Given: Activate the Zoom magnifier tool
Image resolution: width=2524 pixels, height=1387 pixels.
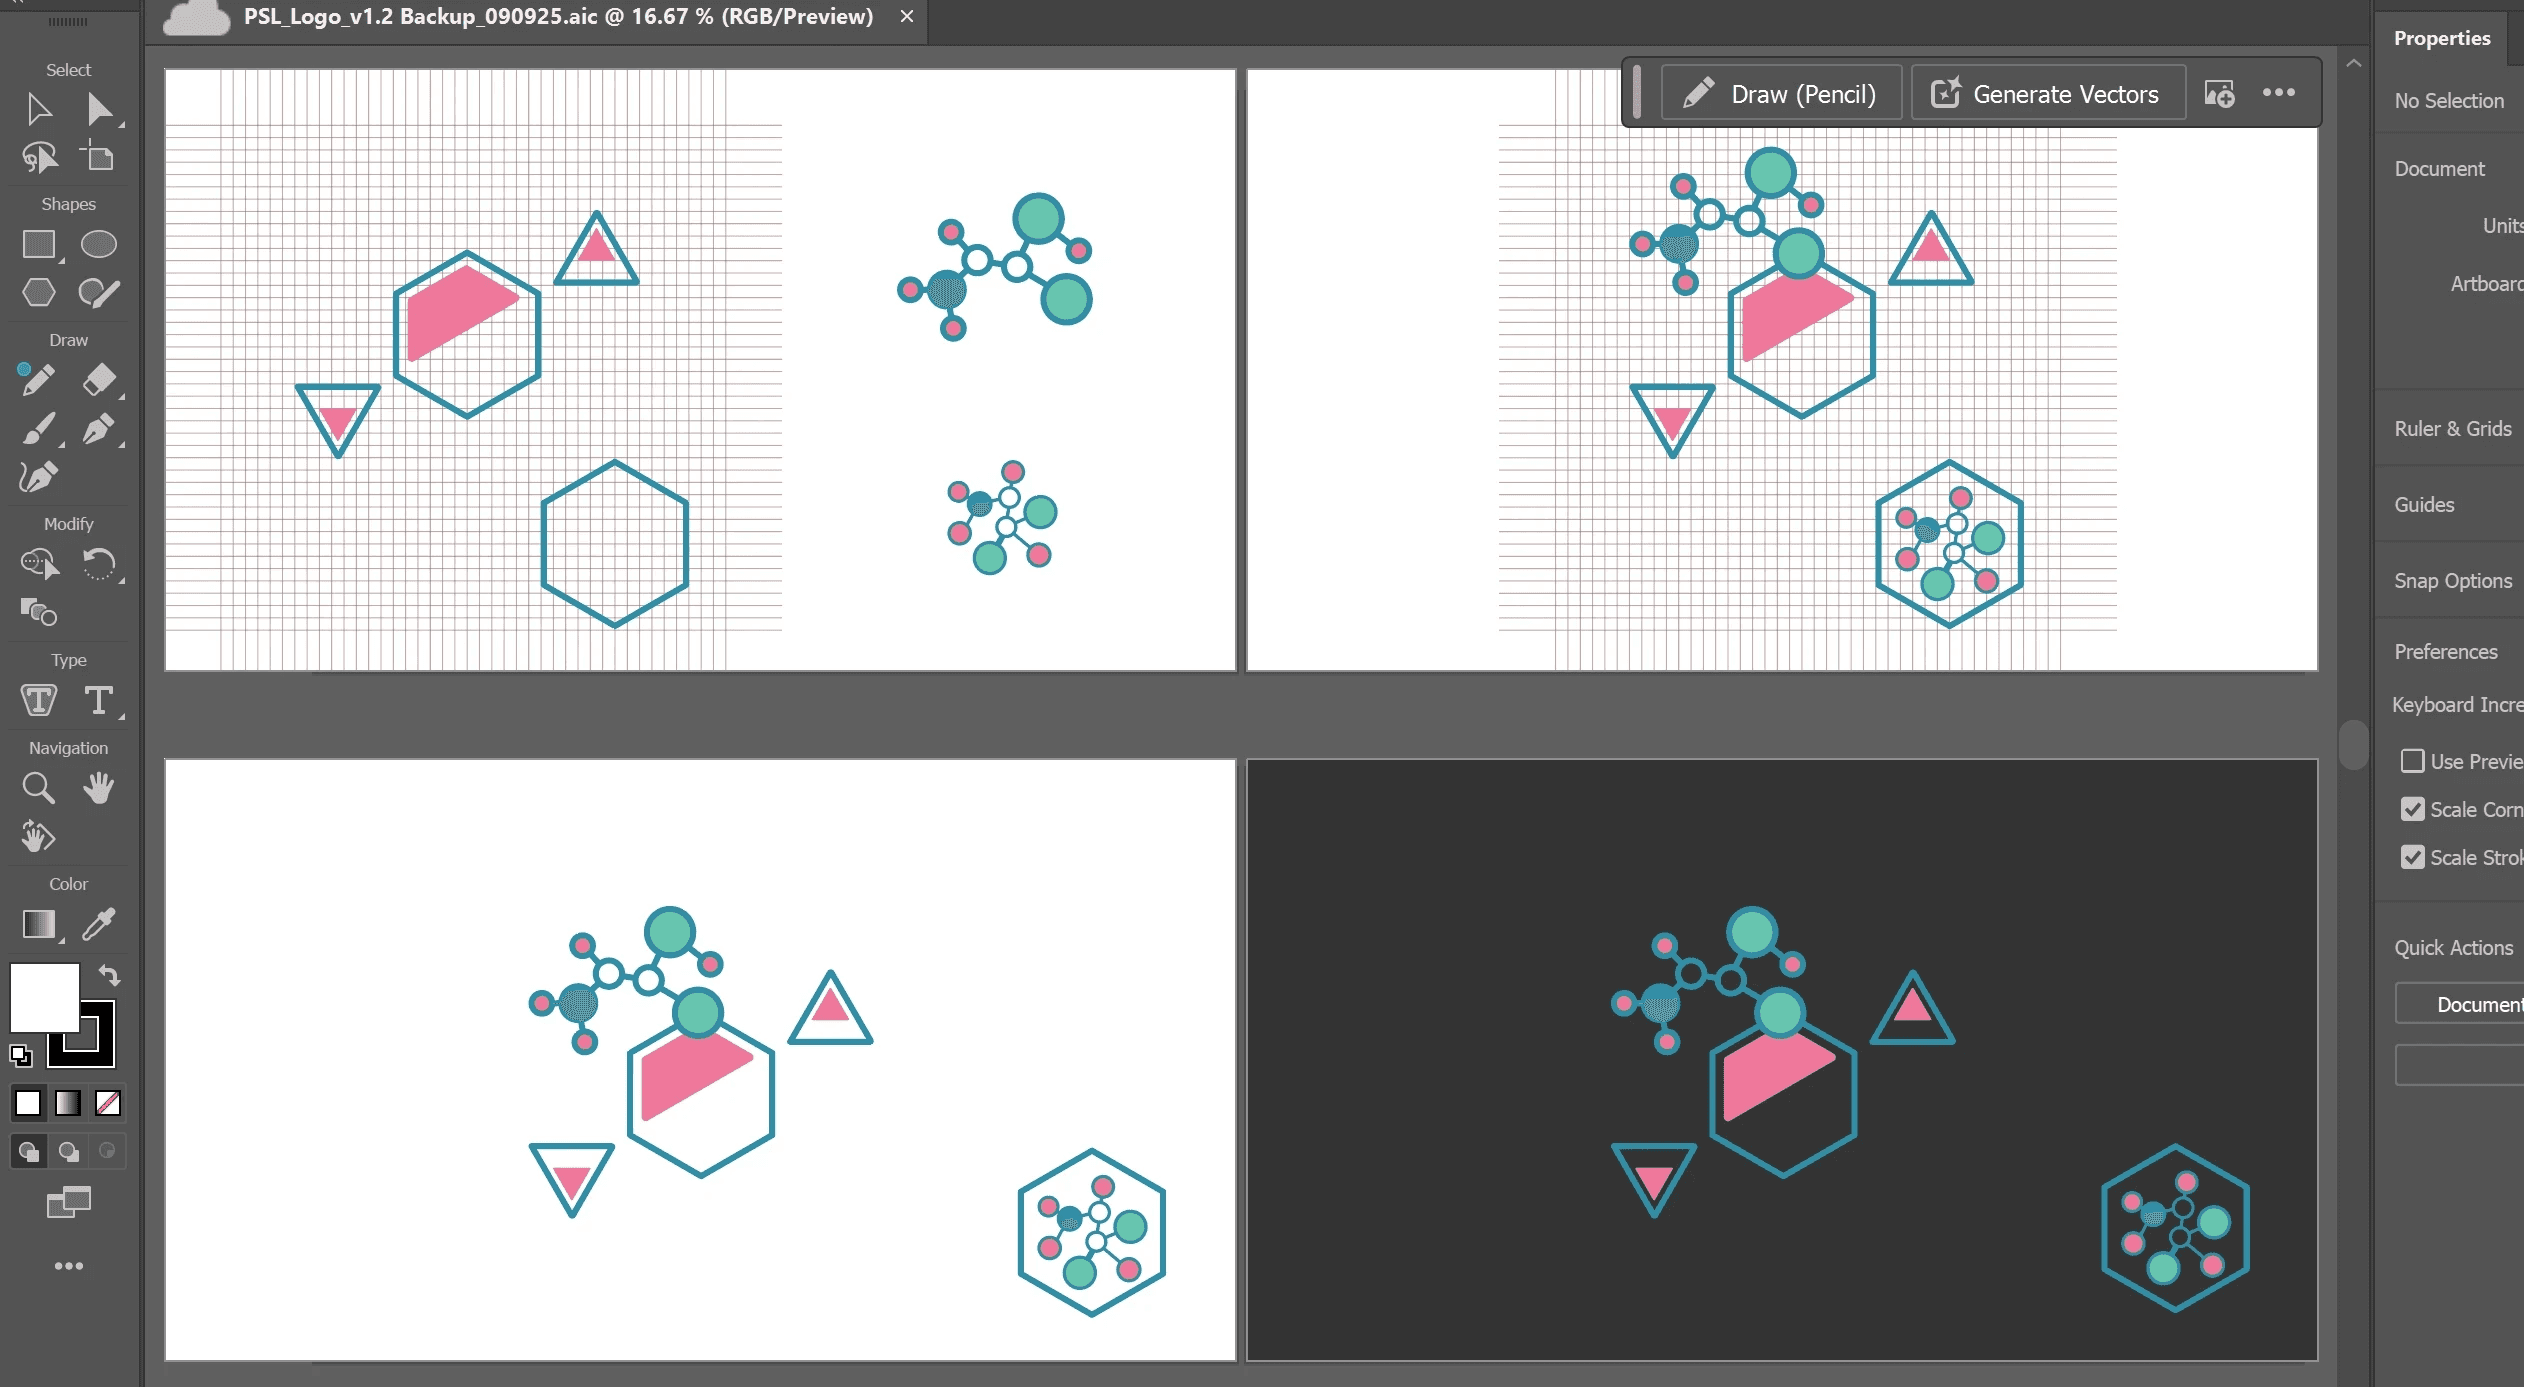Looking at the screenshot, I should (39, 788).
